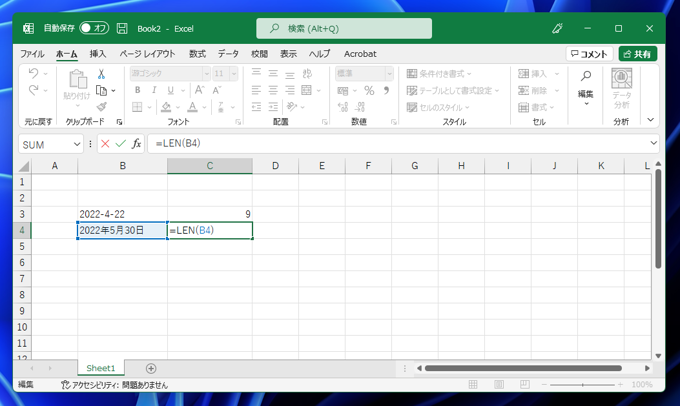Click the Undo icon
The height and width of the screenshot is (406, 680).
(33, 73)
